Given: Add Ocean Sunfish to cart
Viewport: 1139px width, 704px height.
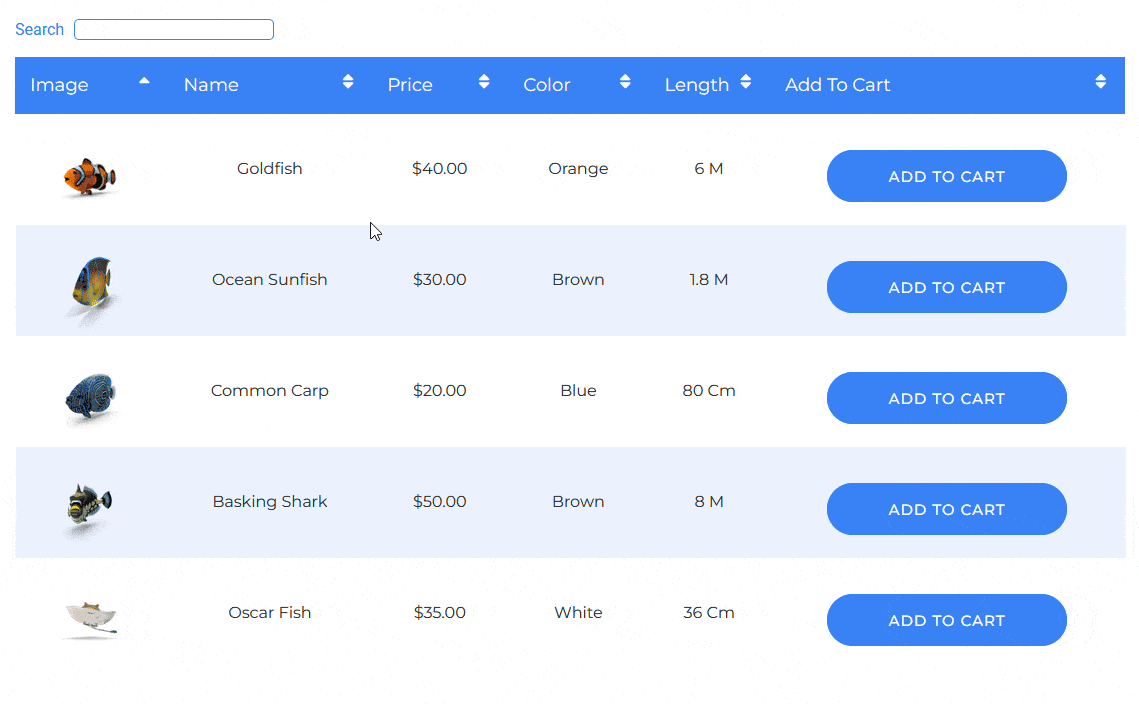Looking at the screenshot, I should (x=946, y=287).
